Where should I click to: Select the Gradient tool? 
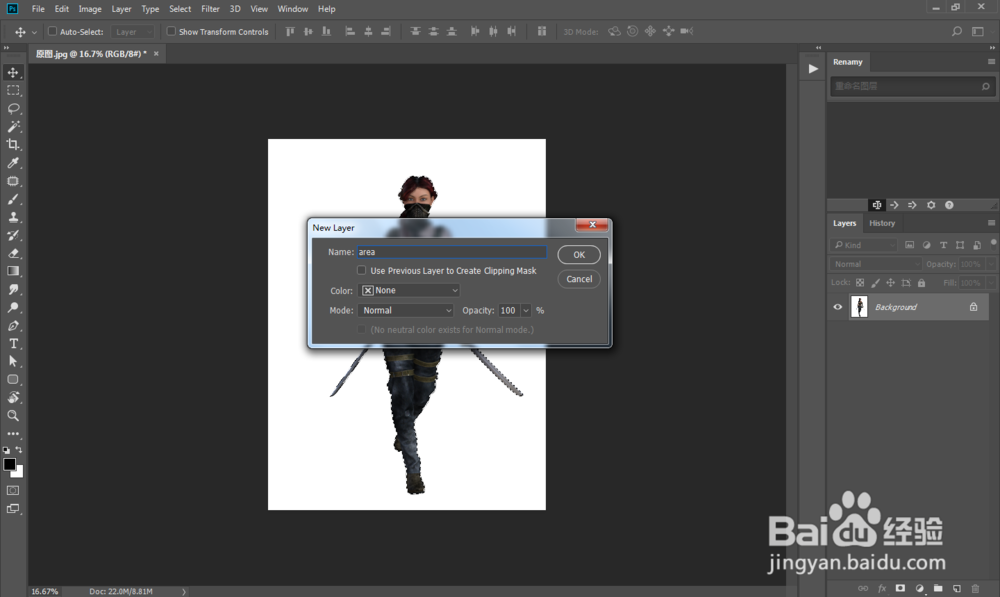tap(13, 271)
